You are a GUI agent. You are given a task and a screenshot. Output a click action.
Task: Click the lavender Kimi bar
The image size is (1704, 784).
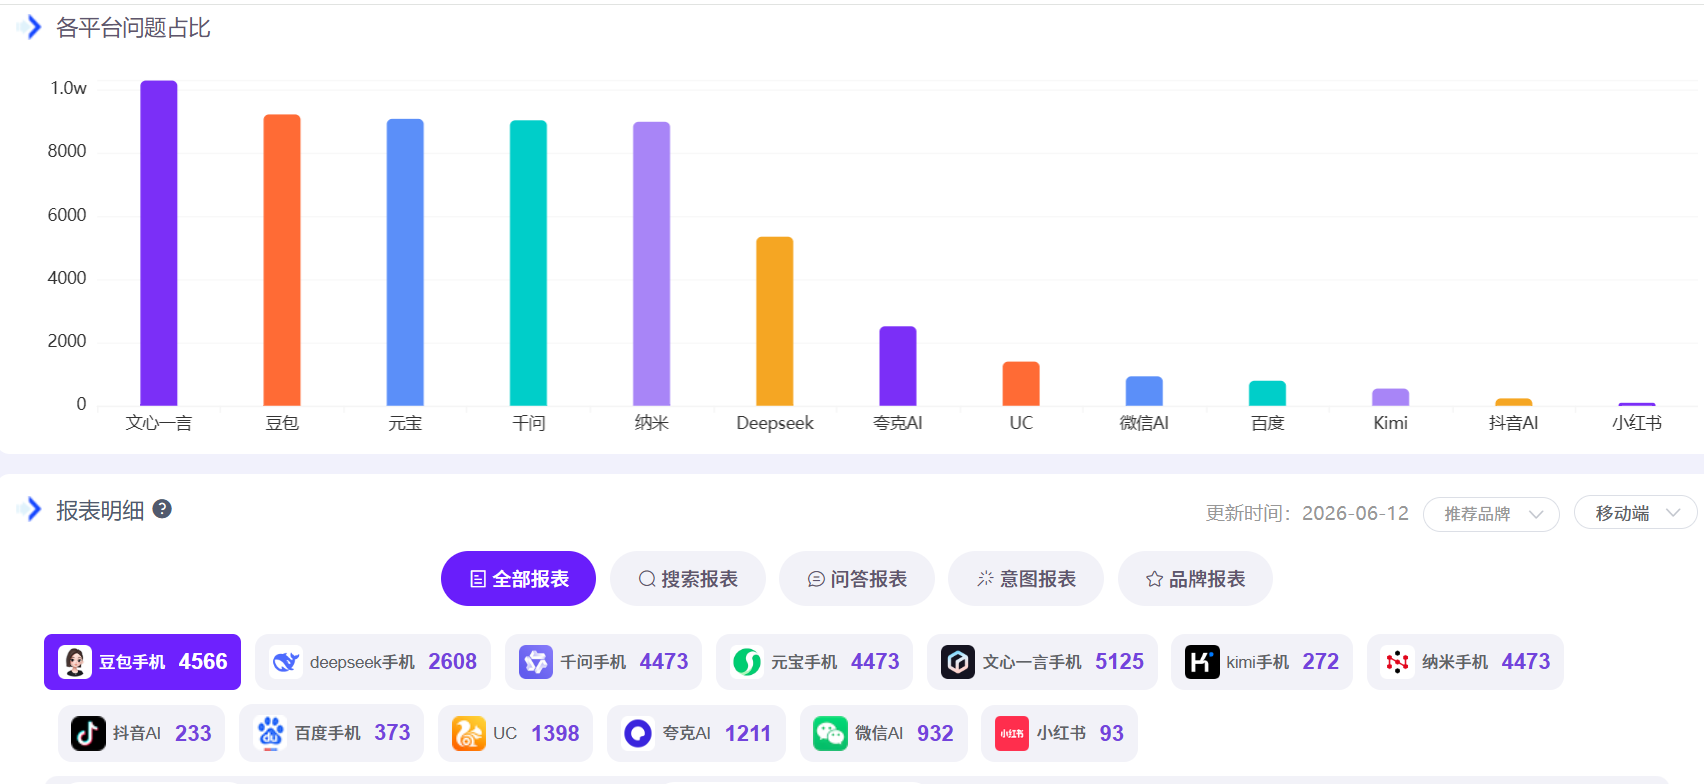point(1390,397)
